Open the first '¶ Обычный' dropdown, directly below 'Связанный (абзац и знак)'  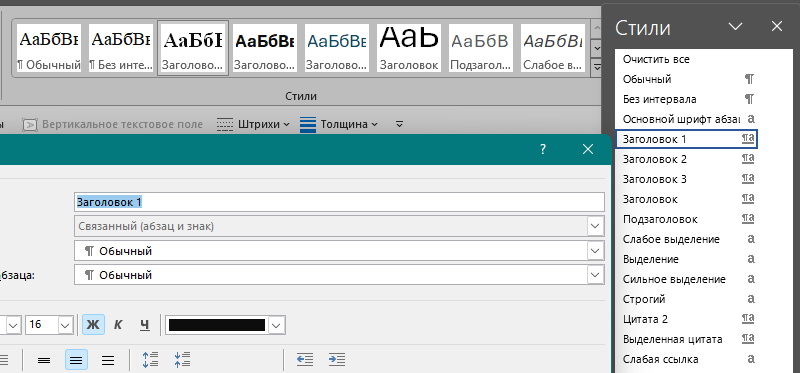point(595,251)
